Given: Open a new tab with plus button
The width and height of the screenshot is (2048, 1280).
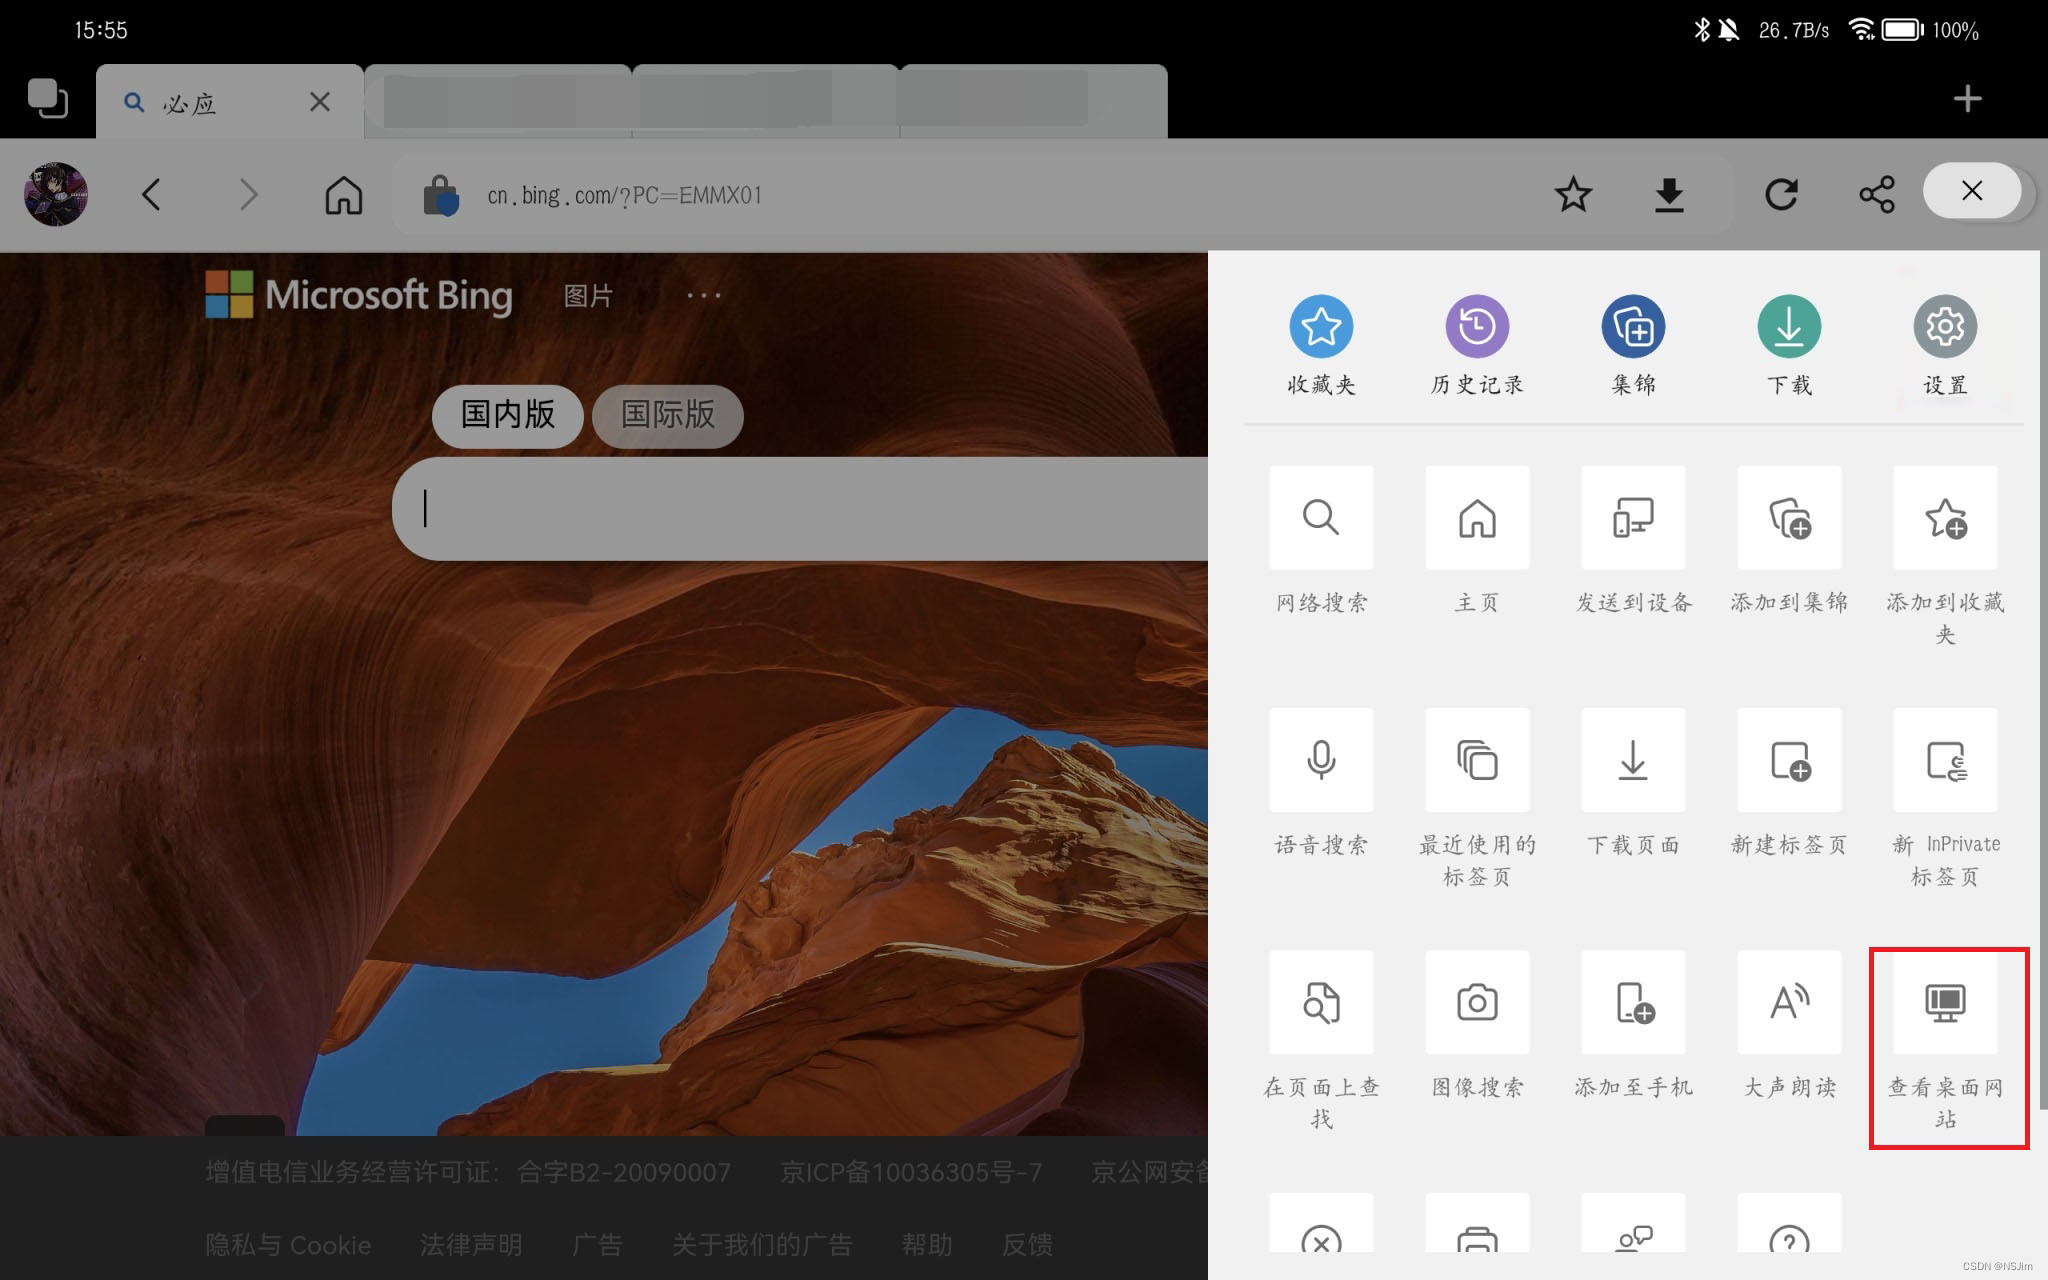Looking at the screenshot, I should click(1966, 99).
